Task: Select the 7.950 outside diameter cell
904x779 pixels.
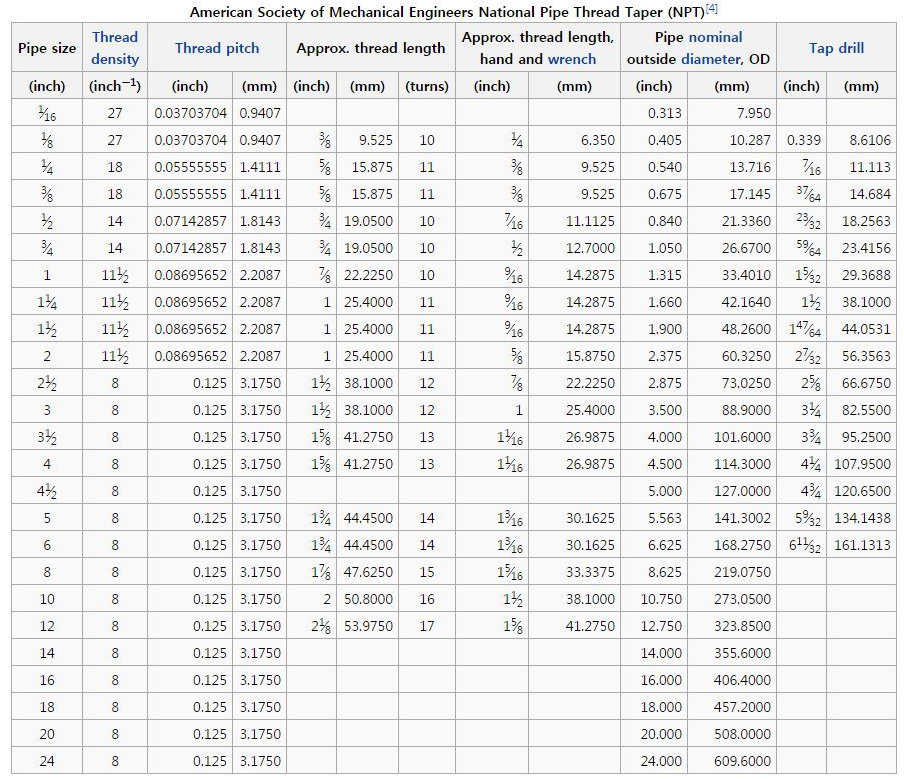Action: pyautogui.click(x=732, y=113)
